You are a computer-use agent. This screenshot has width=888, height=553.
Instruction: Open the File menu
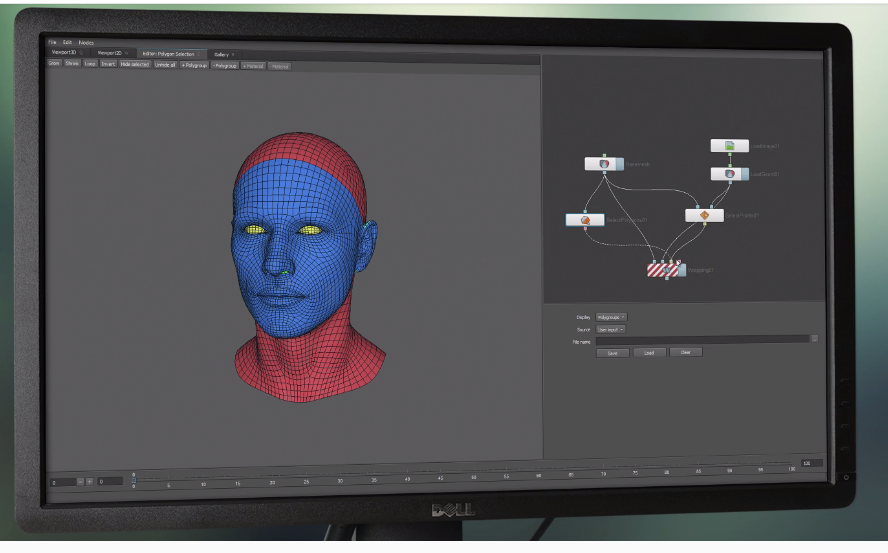52,42
